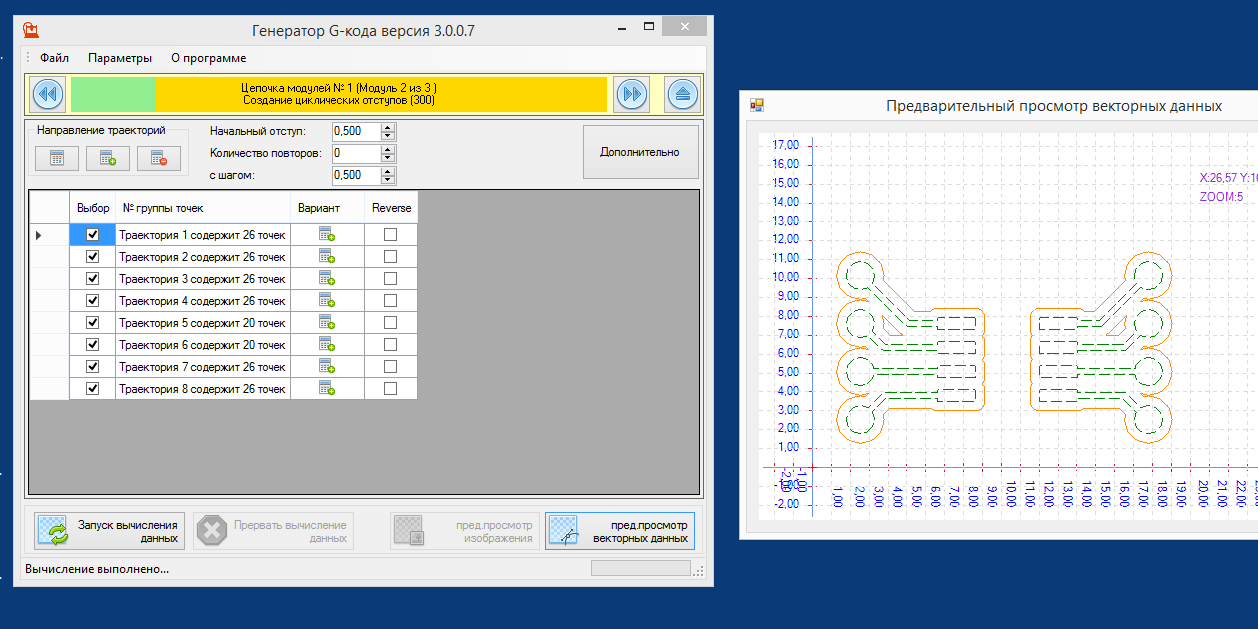Image resolution: width=1258 pixels, height=629 pixels.
Task: Decrease the Количество повторов value with down arrow
Action: coord(388,158)
